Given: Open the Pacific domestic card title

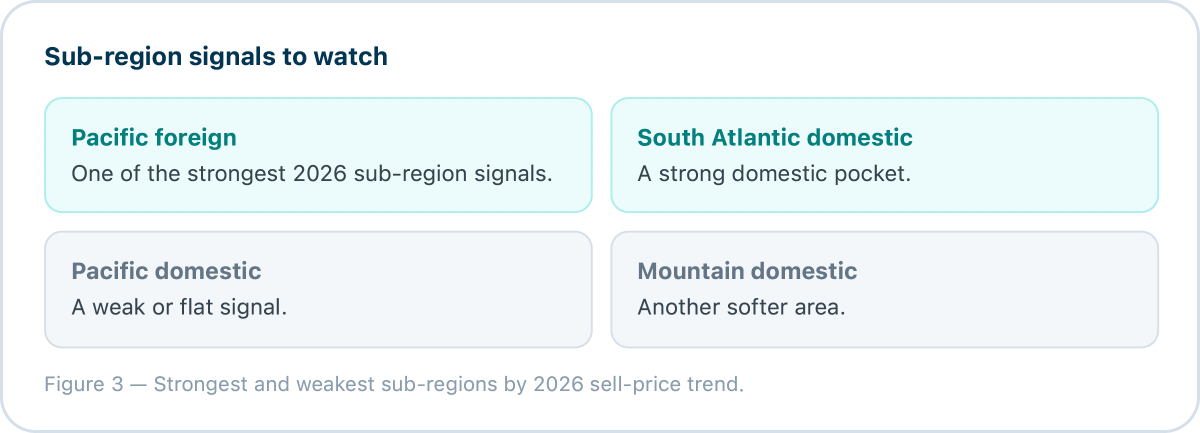Looking at the screenshot, I should (x=166, y=271).
